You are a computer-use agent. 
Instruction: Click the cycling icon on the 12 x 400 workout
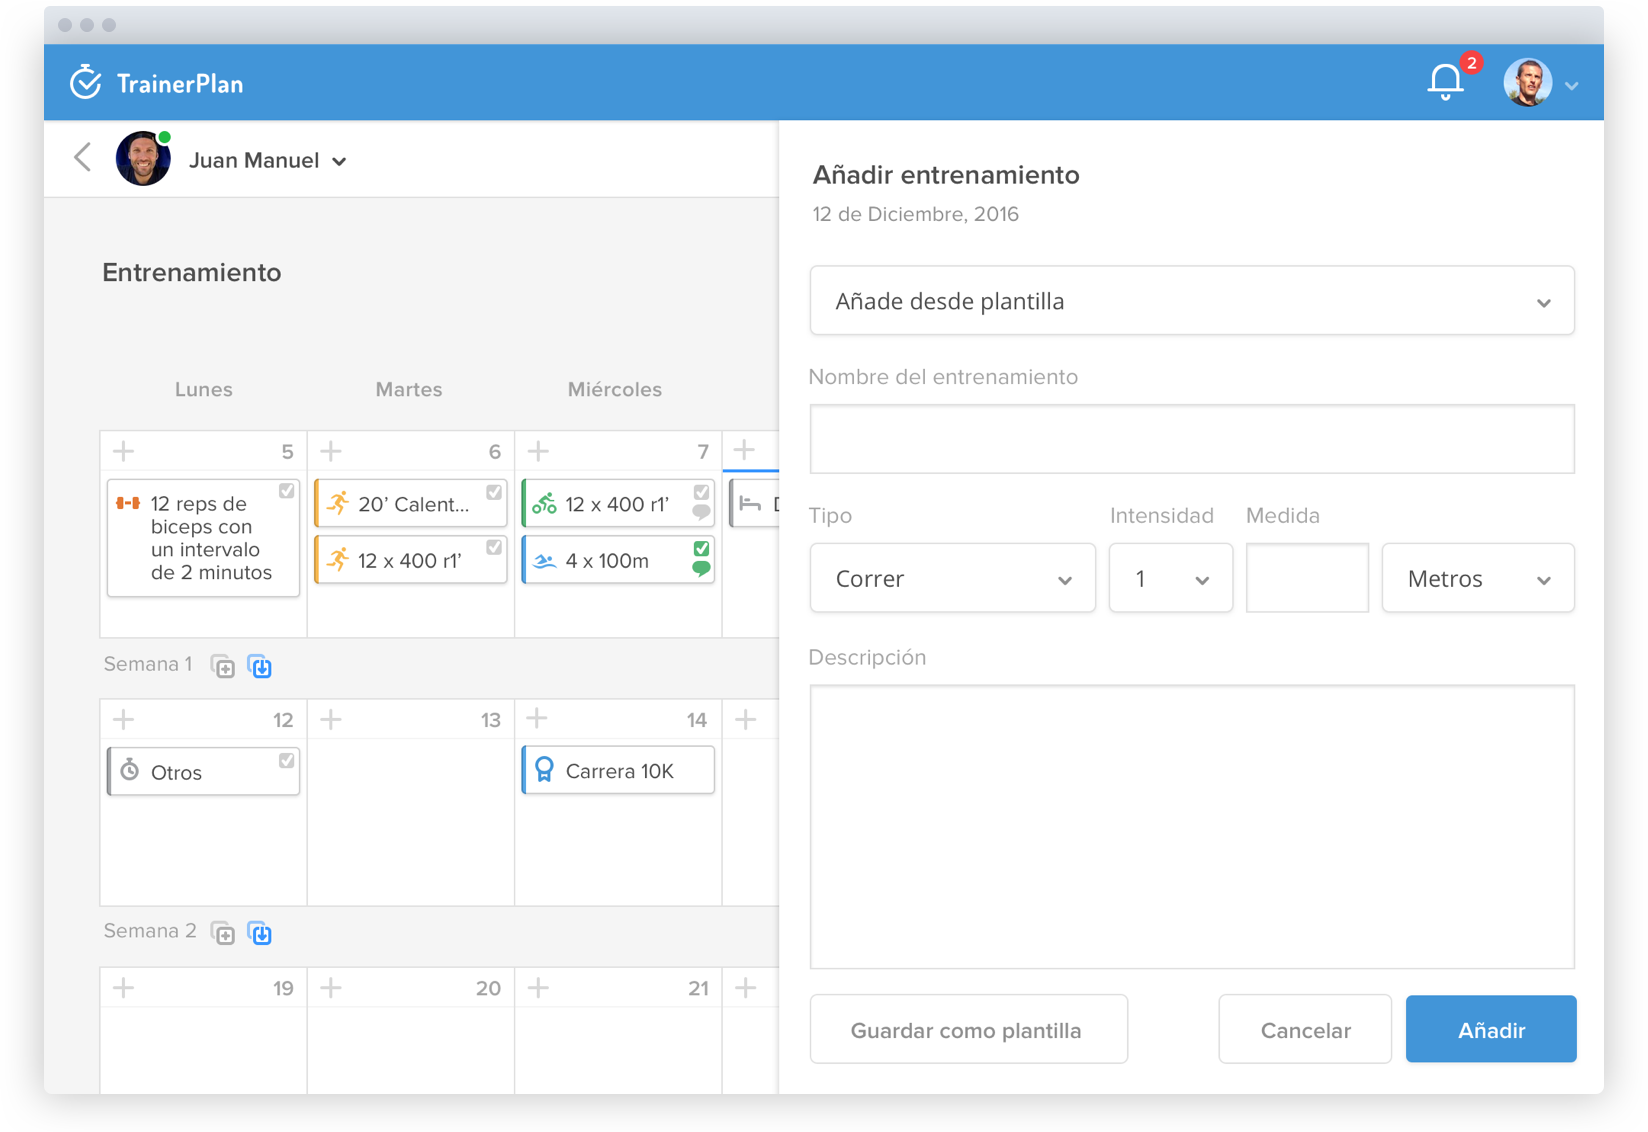click(x=545, y=504)
